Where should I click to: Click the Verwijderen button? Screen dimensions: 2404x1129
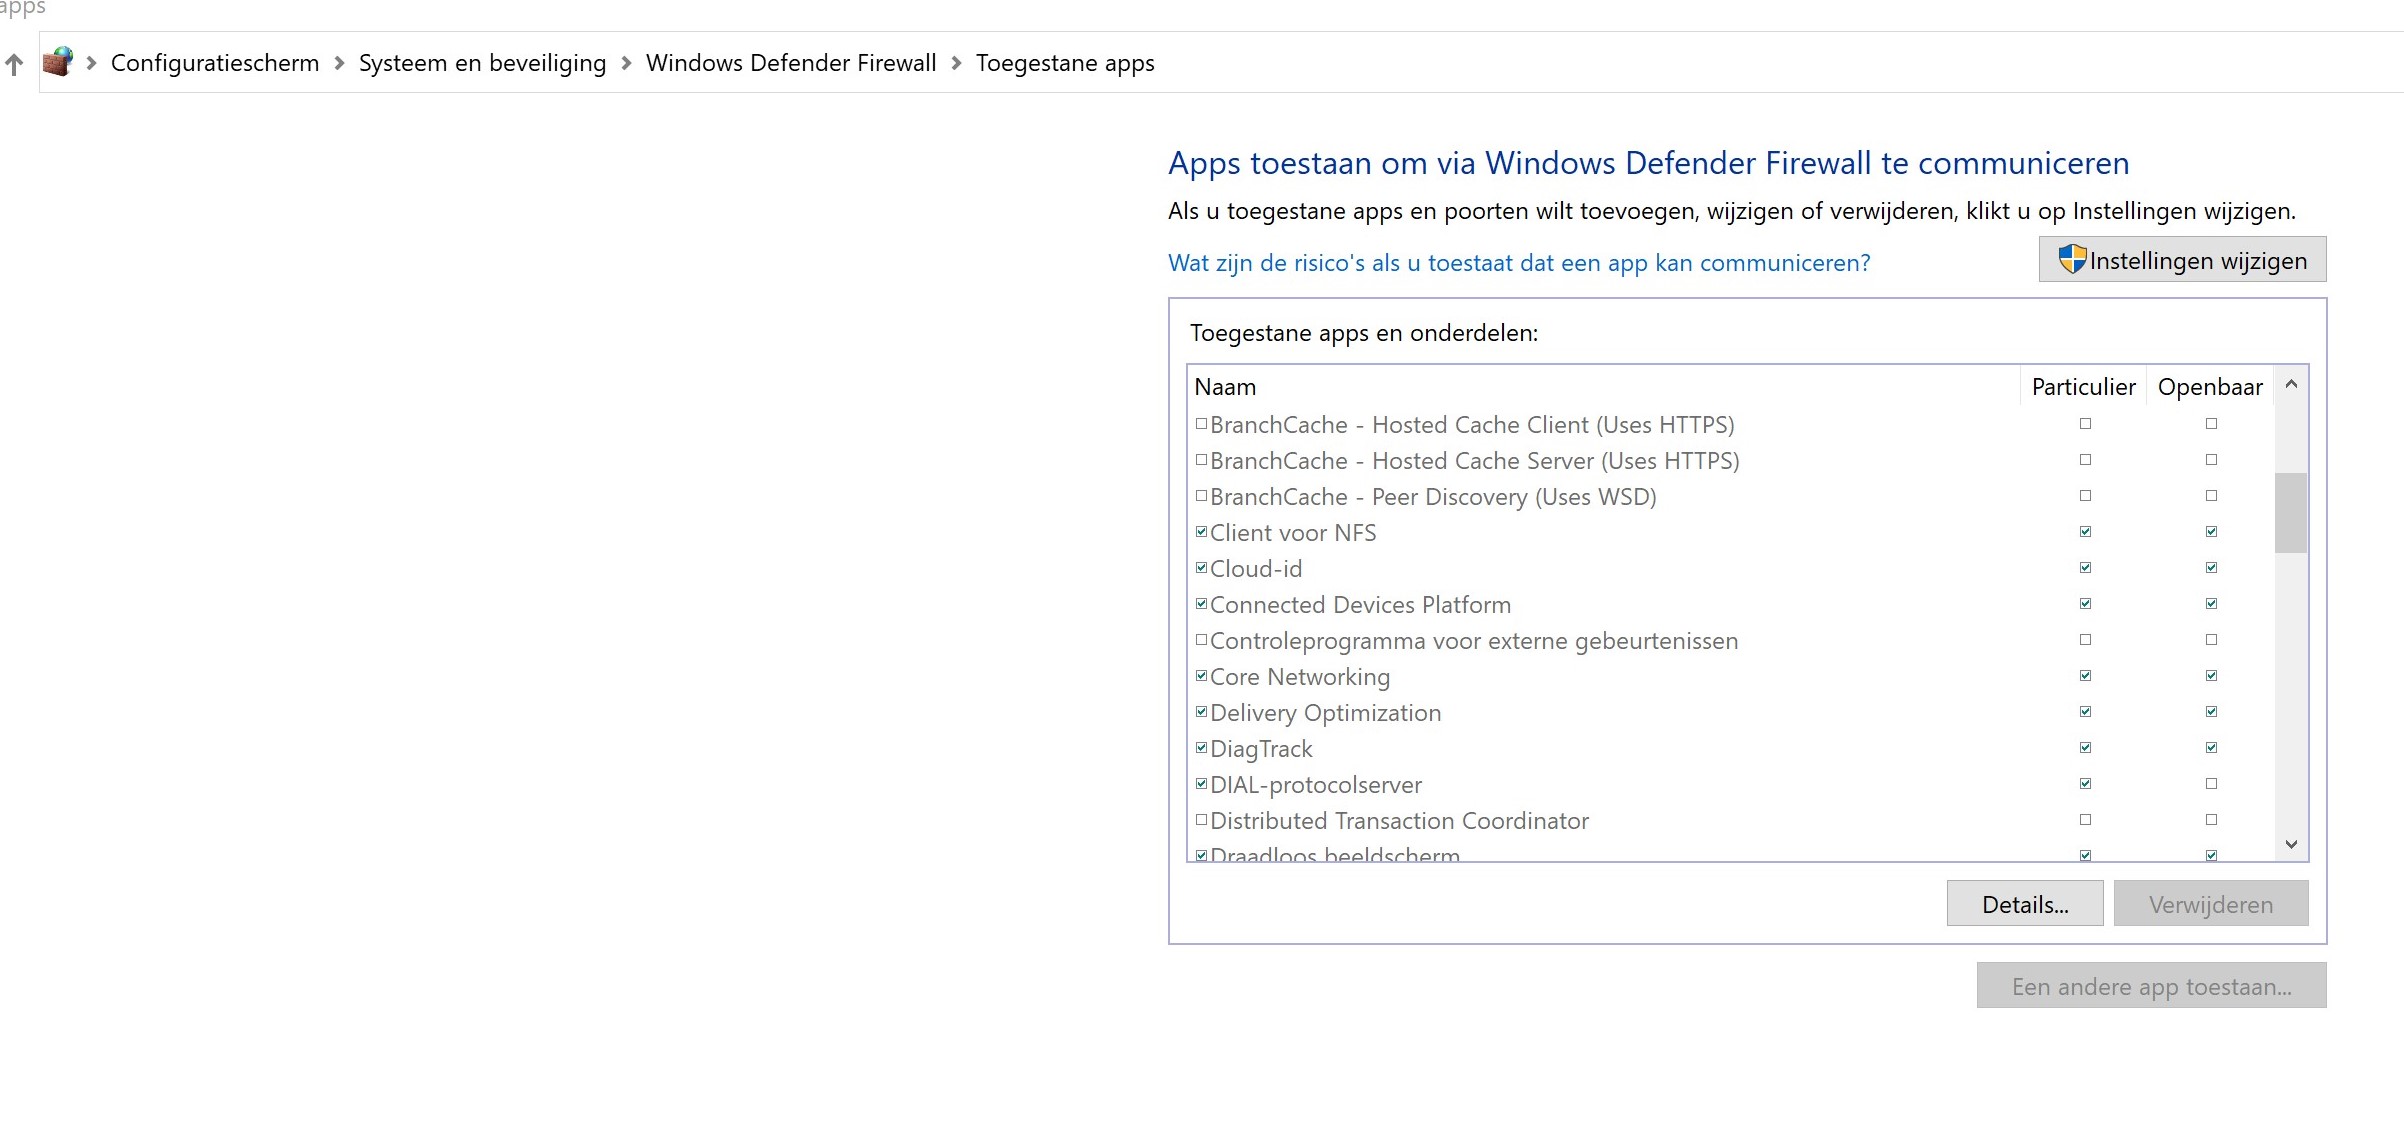[x=2211, y=904]
